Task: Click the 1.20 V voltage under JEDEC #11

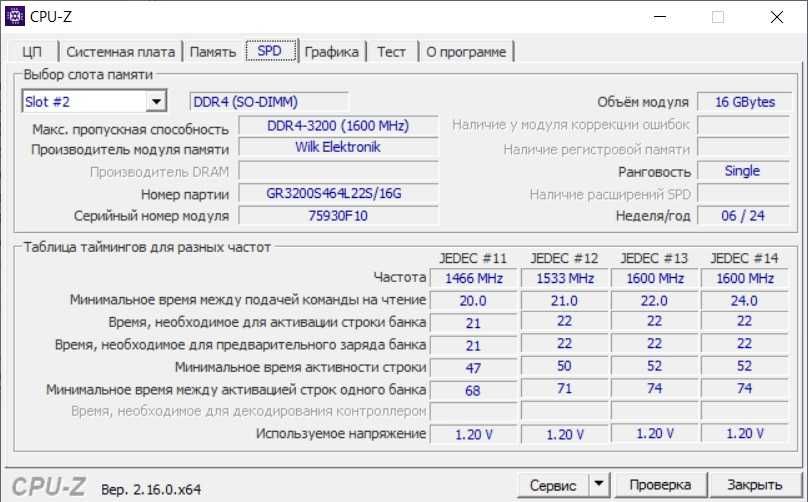Action: (474, 434)
